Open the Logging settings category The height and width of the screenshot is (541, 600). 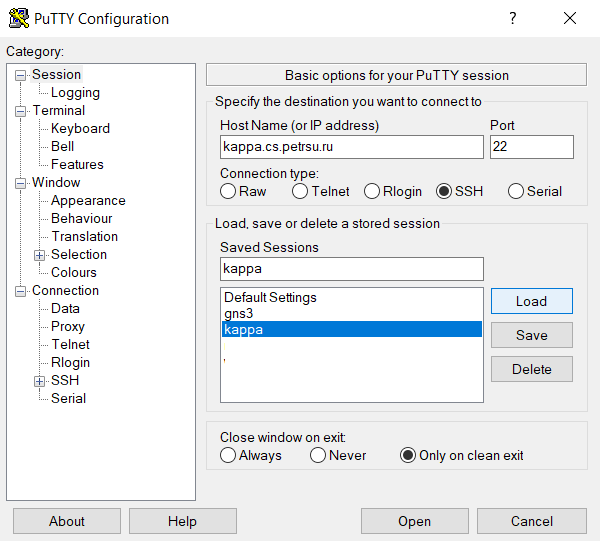(x=75, y=93)
